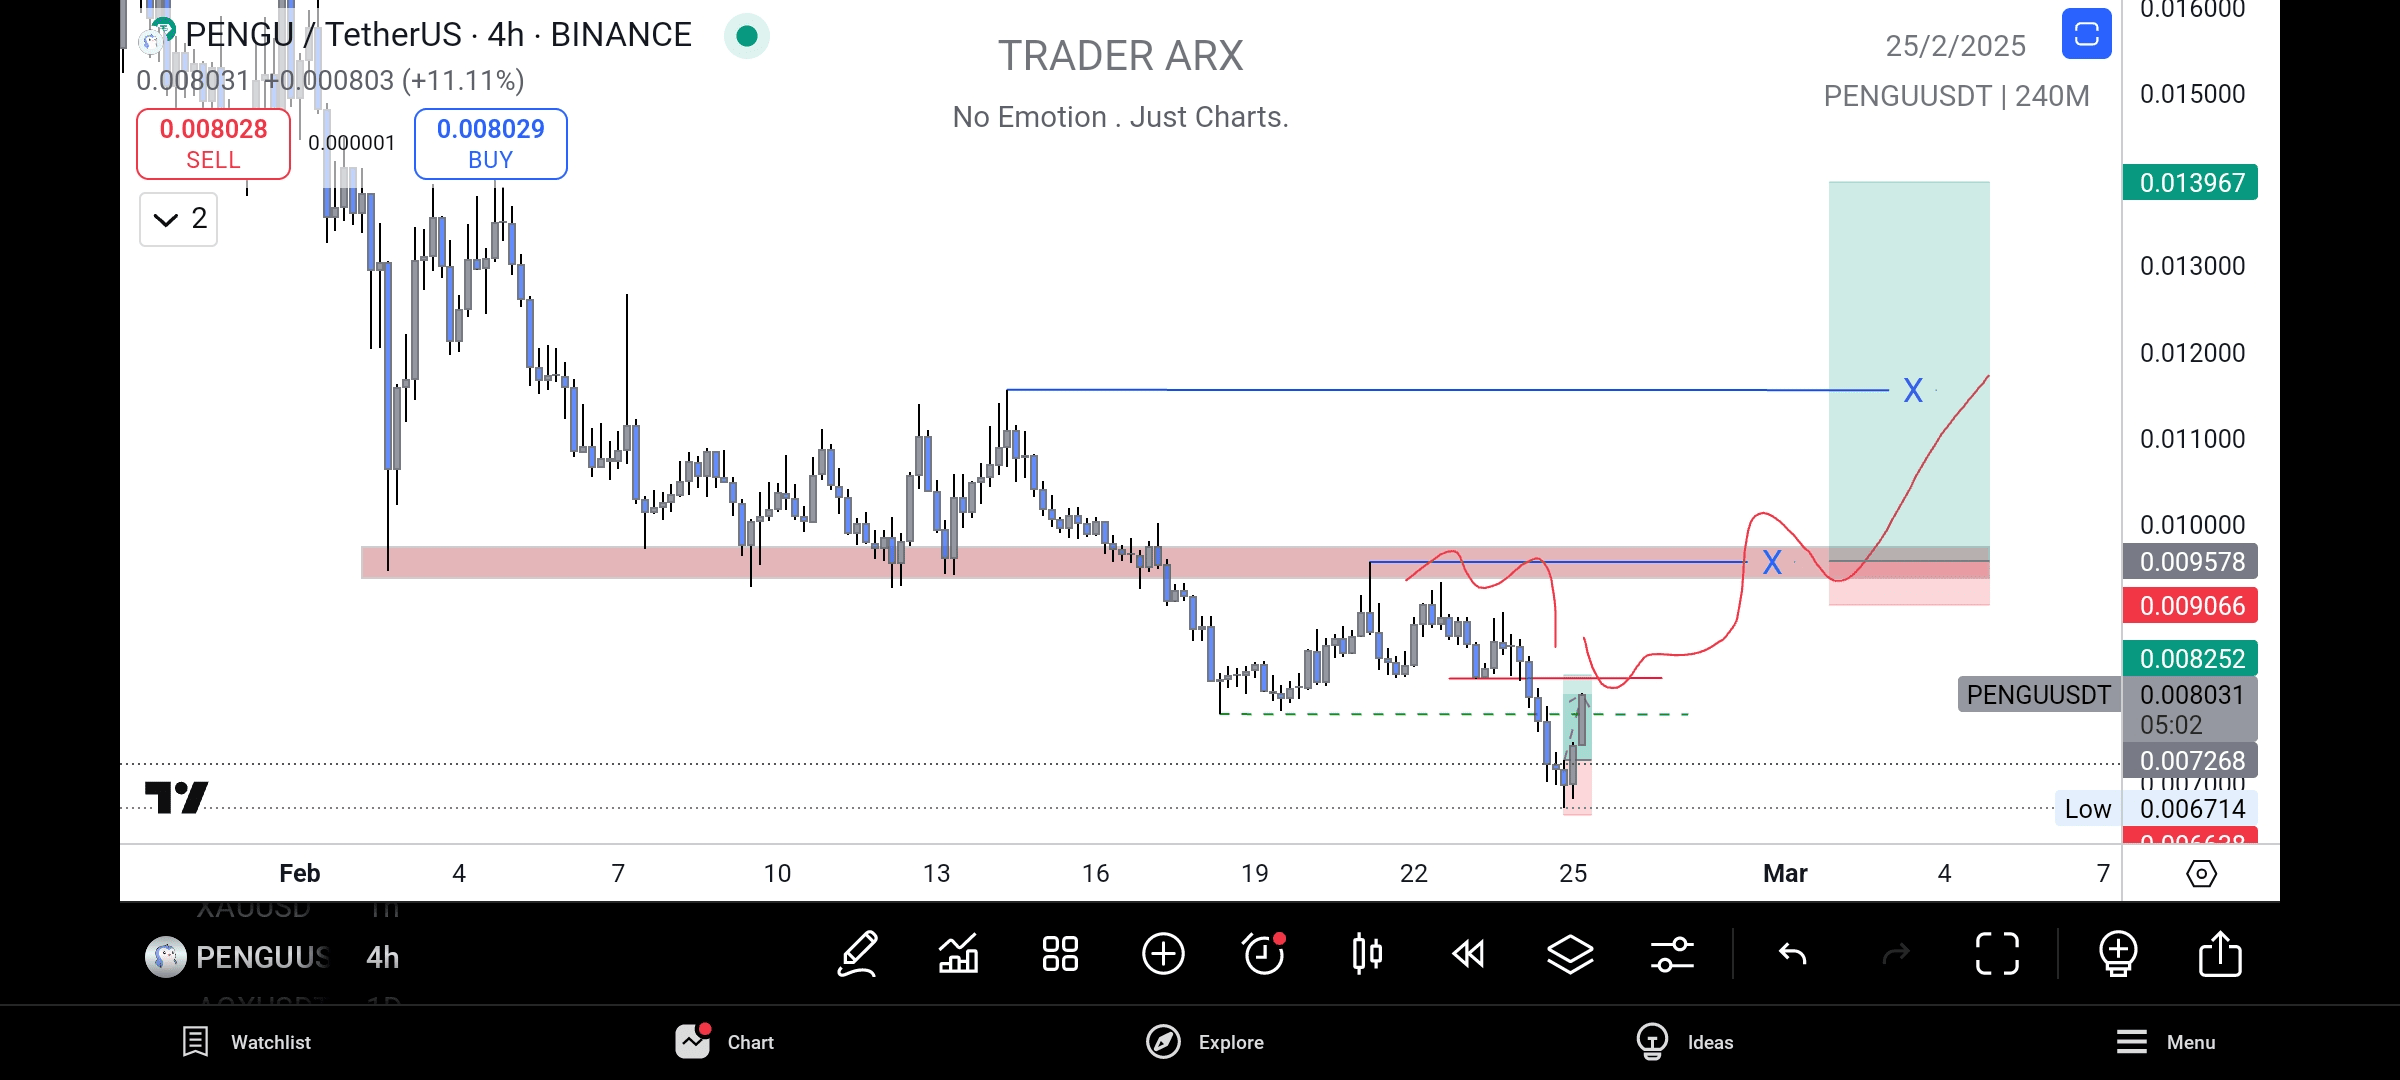Open the alert clock icon
Viewport: 2400px width, 1080px height.
coord(1264,954)
